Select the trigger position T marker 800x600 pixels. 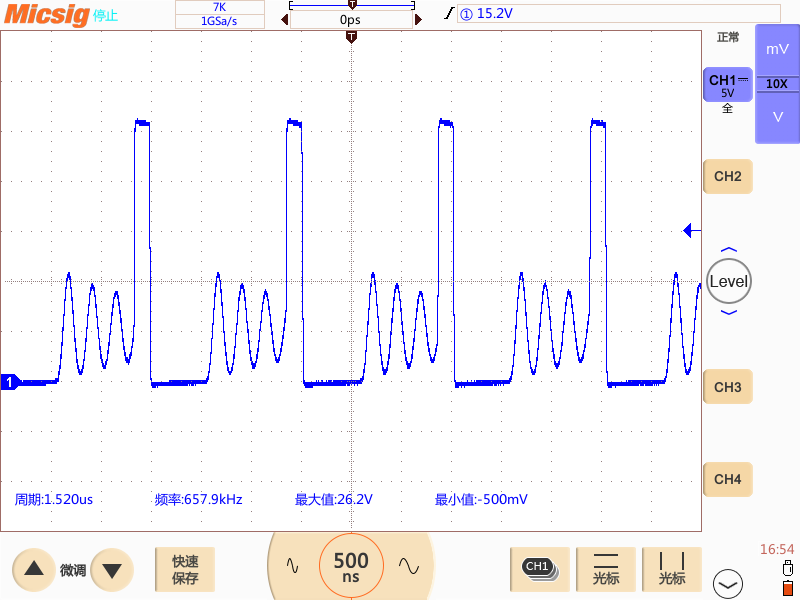pos(351,37)
